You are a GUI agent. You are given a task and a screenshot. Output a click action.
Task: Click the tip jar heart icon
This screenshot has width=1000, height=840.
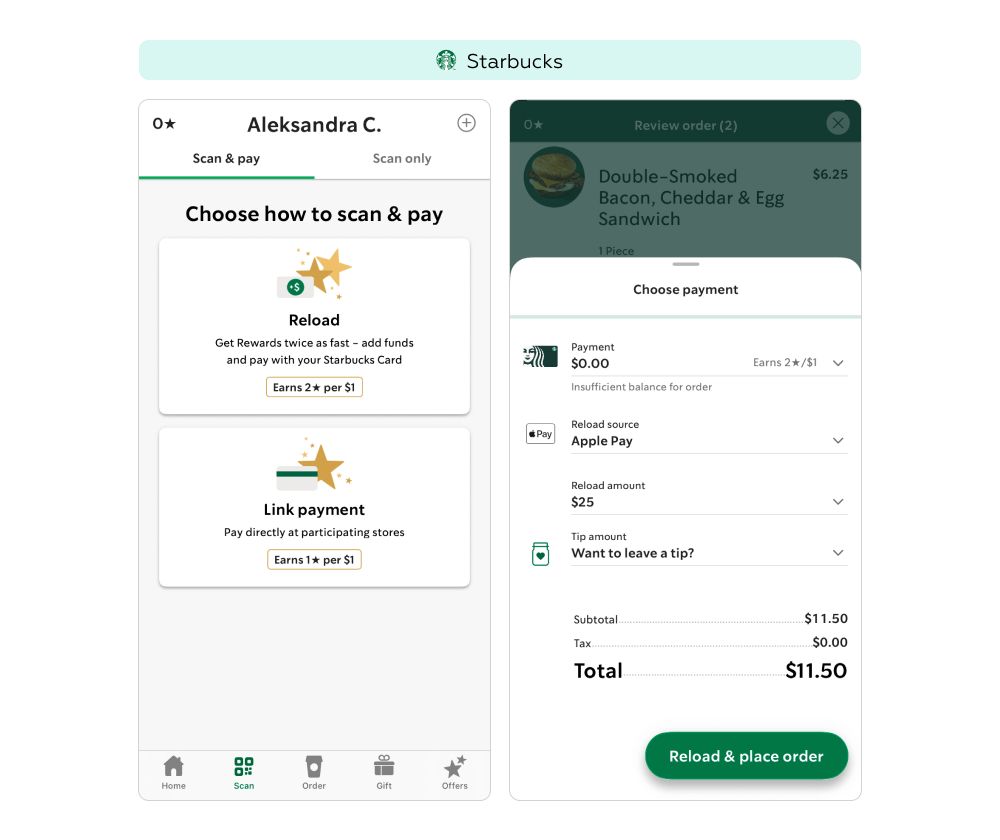coord(540,554)
